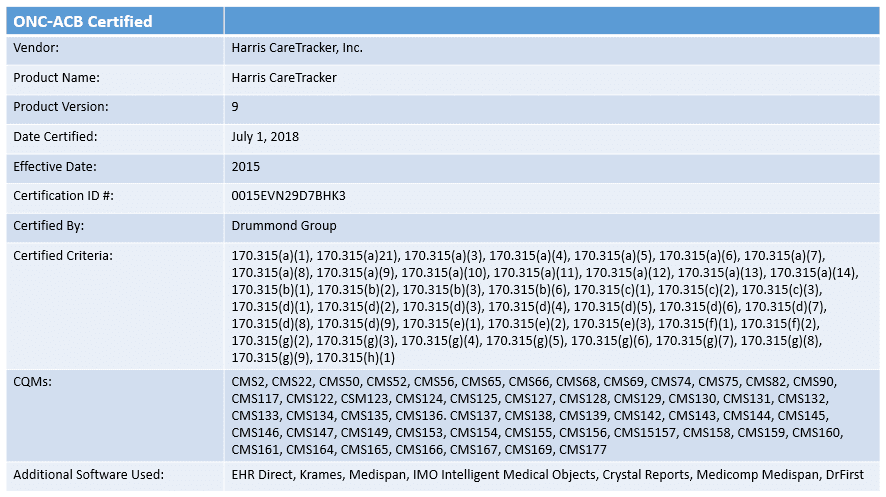Select the Drummond Group value
886x497 pixels.
coord(284,225)
